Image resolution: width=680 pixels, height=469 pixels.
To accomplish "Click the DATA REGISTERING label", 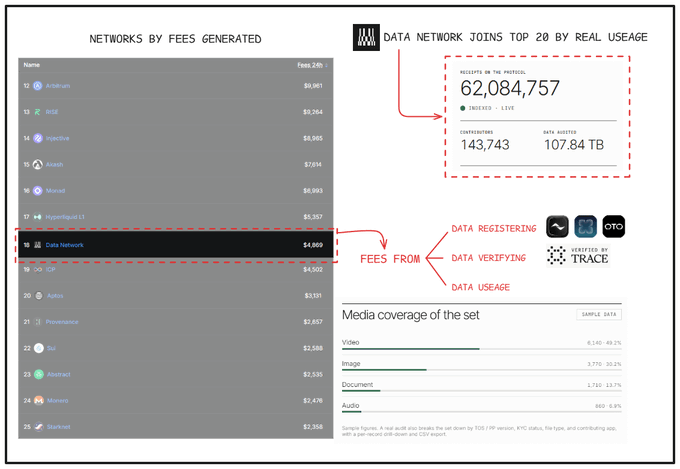I will [x=494, y=229].
